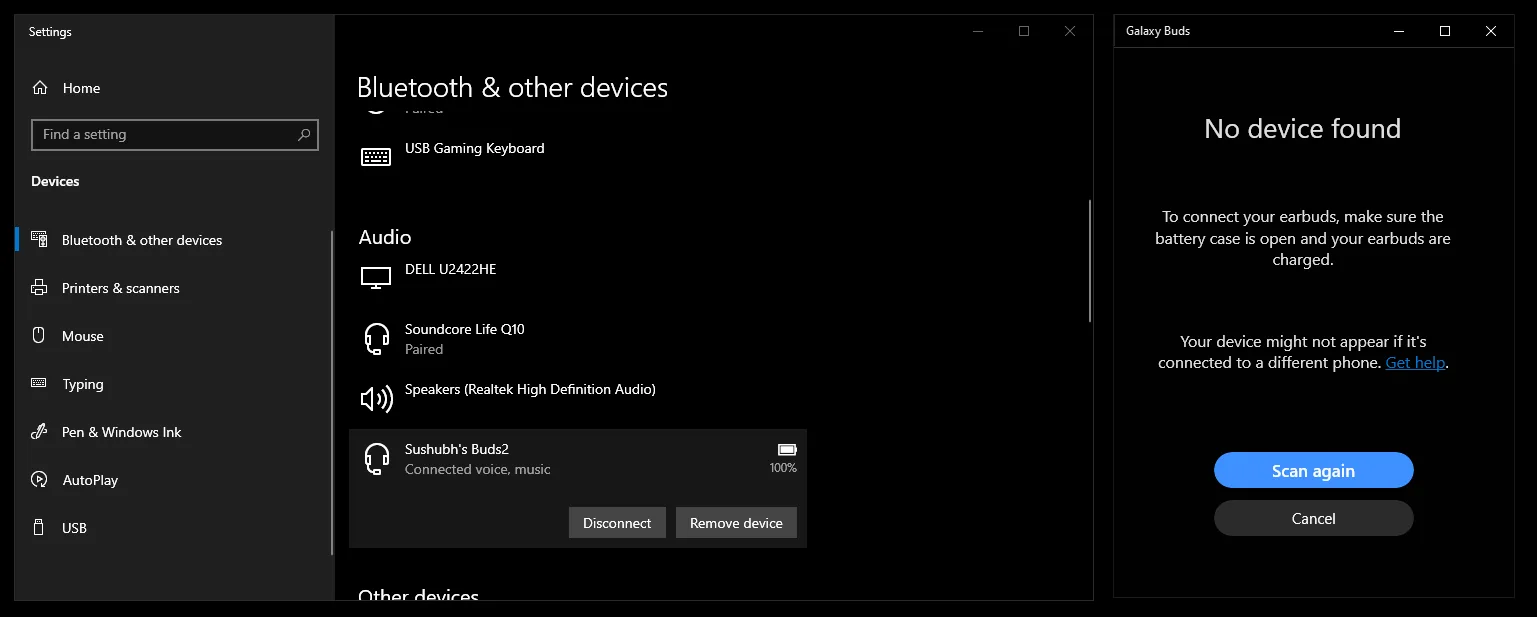
Task: Go to Mouse settings page
Action: click(x=174, y=336)
